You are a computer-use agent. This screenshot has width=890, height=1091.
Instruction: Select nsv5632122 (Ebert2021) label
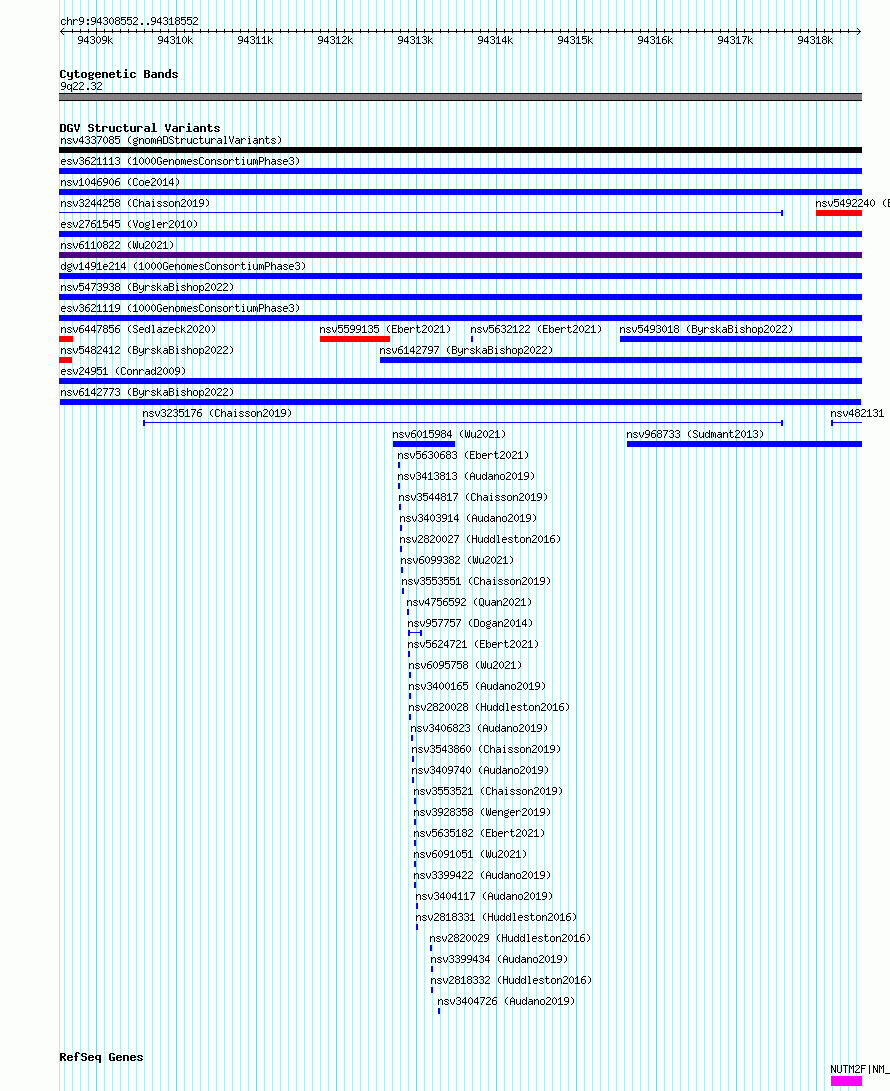536,329
